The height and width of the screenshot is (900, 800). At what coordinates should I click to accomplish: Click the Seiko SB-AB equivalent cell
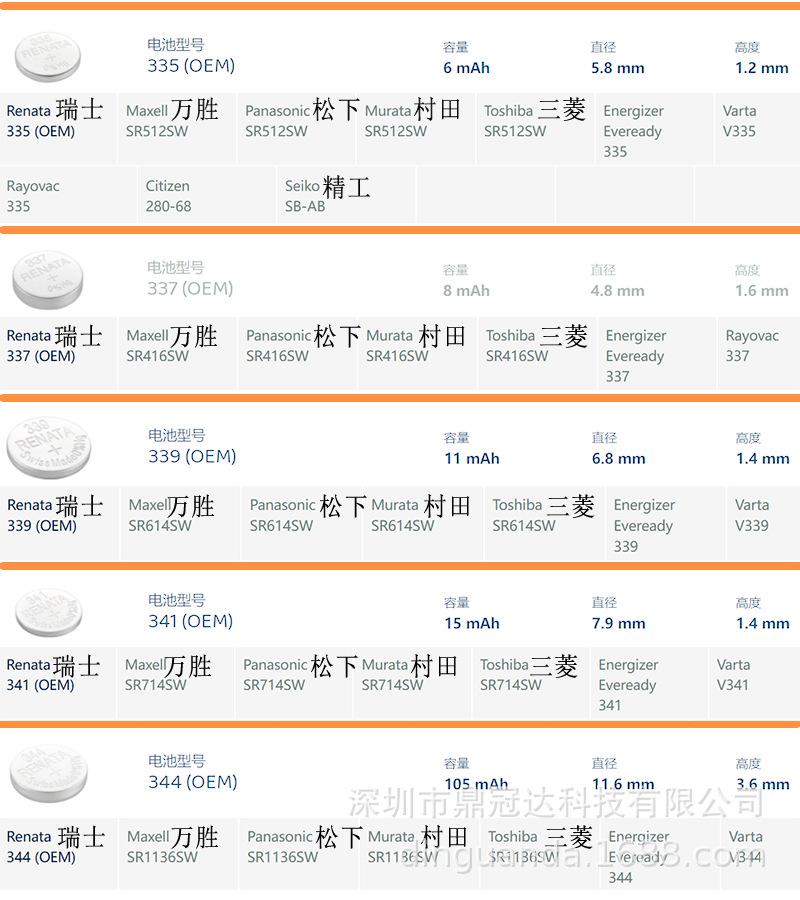point(346,195)
